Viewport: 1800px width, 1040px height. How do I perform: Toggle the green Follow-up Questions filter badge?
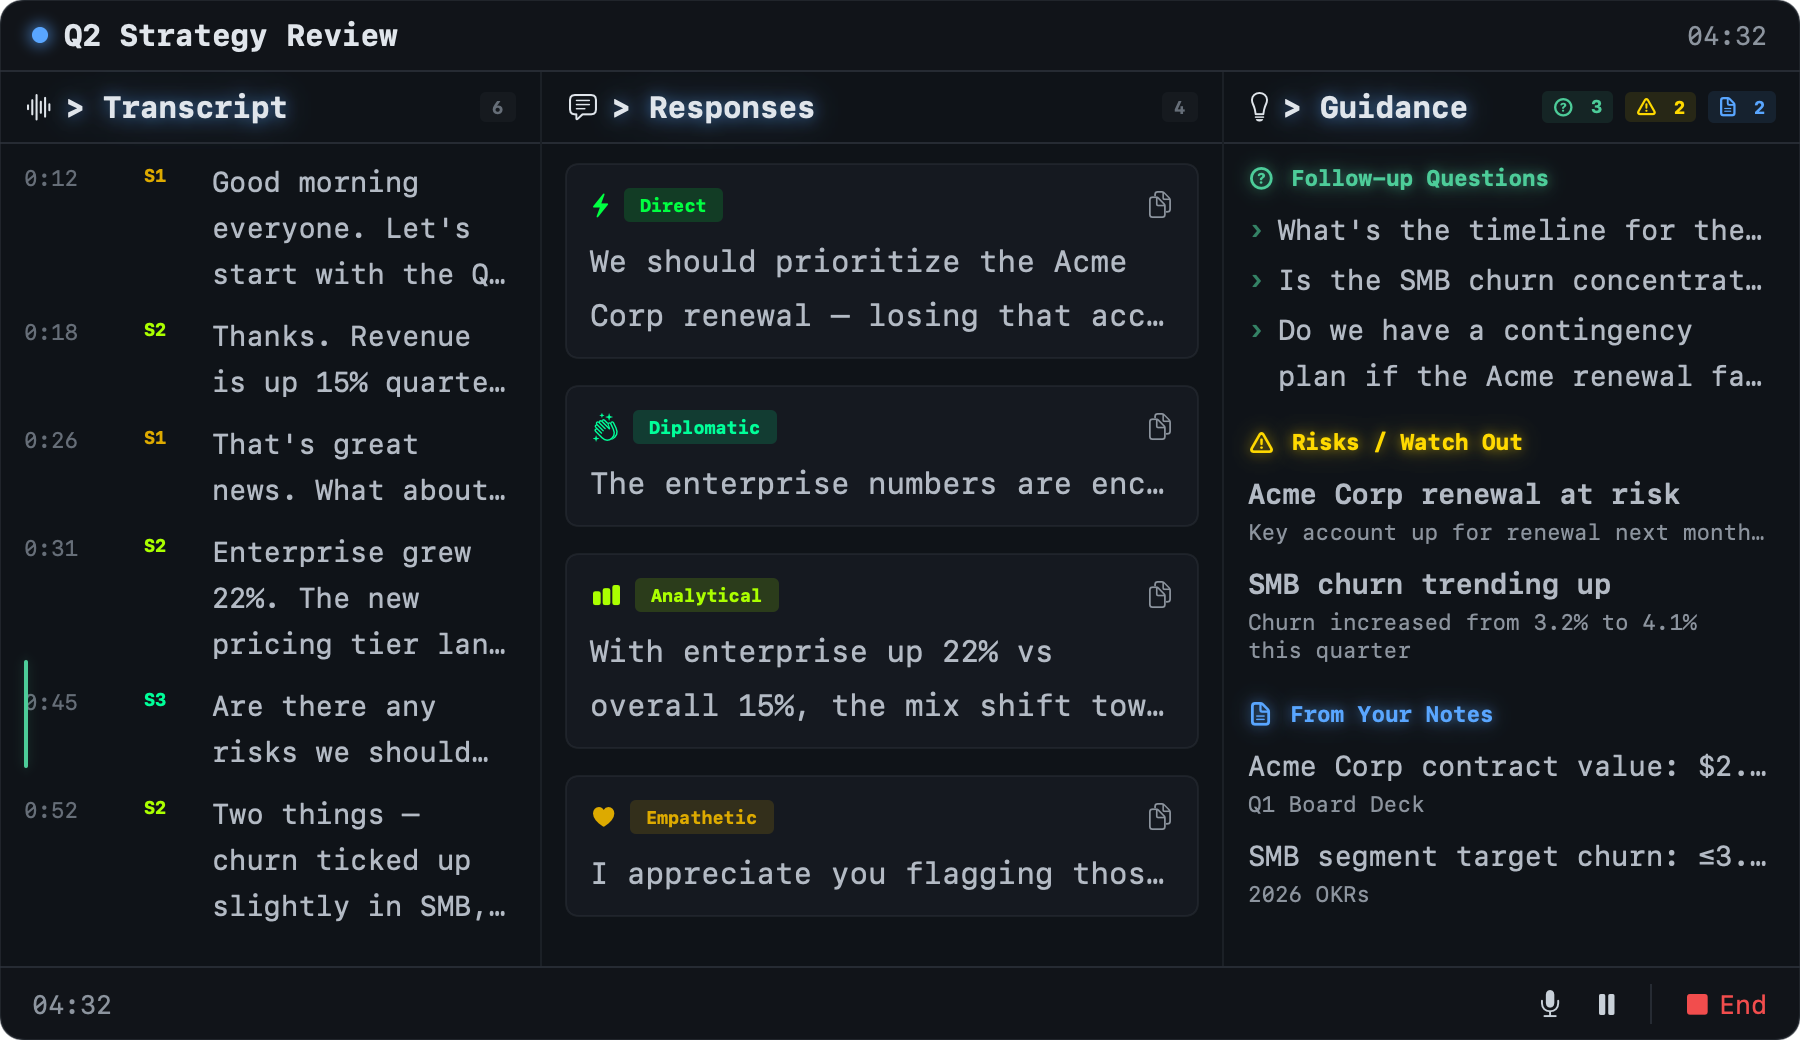tap(1577, 107)
